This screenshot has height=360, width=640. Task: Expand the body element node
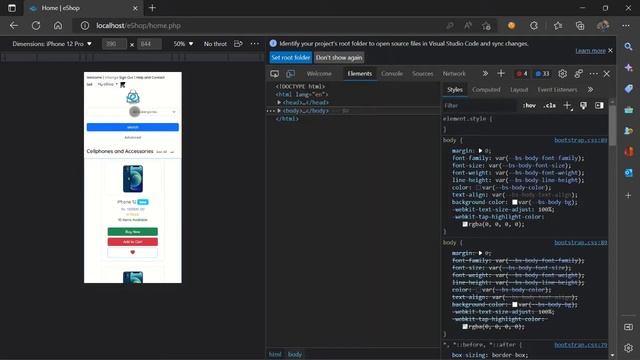[x=279, y=111]
